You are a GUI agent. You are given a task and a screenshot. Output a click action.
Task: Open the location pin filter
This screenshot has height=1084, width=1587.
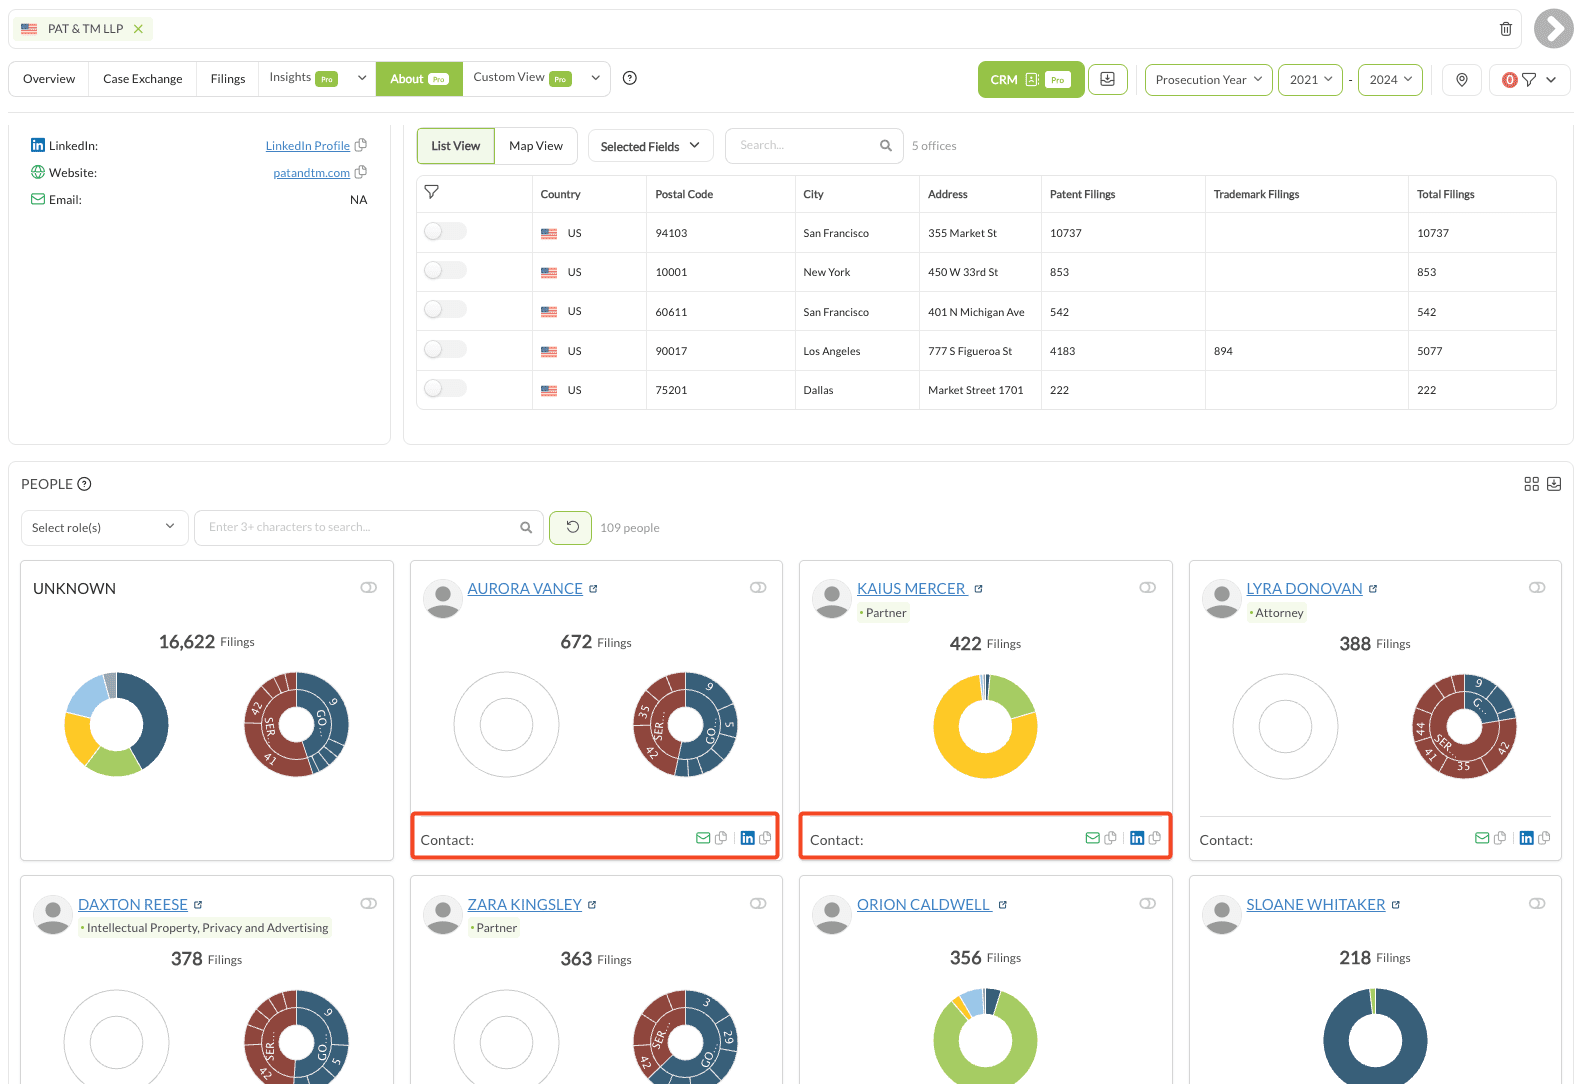click(1462, 80)
